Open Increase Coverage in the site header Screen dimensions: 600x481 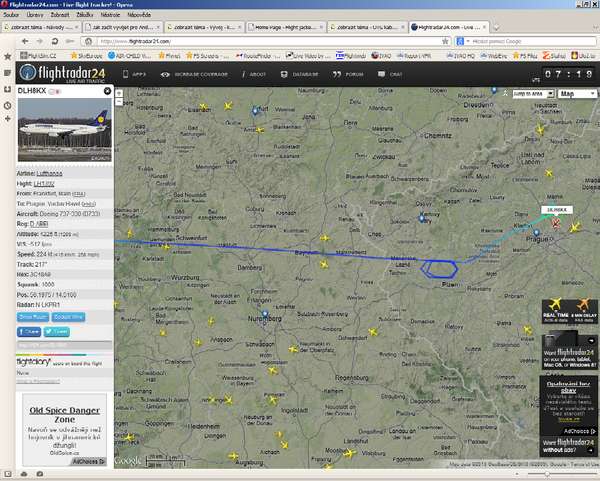tap(194, 74)
